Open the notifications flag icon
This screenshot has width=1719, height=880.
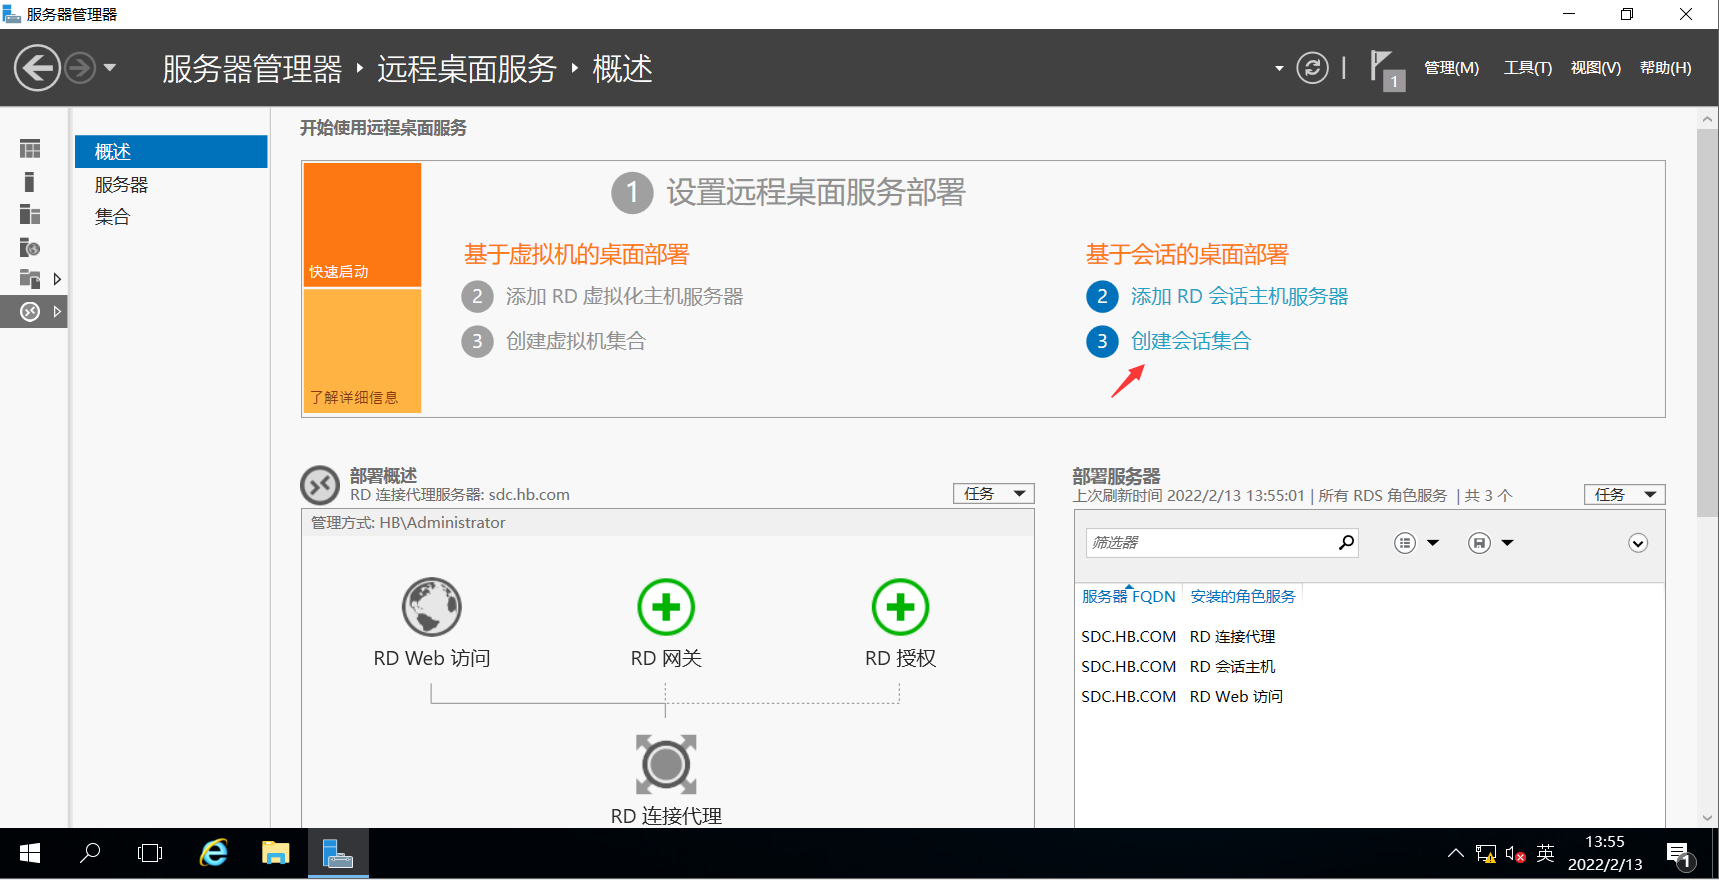(x=1384, y=68)
